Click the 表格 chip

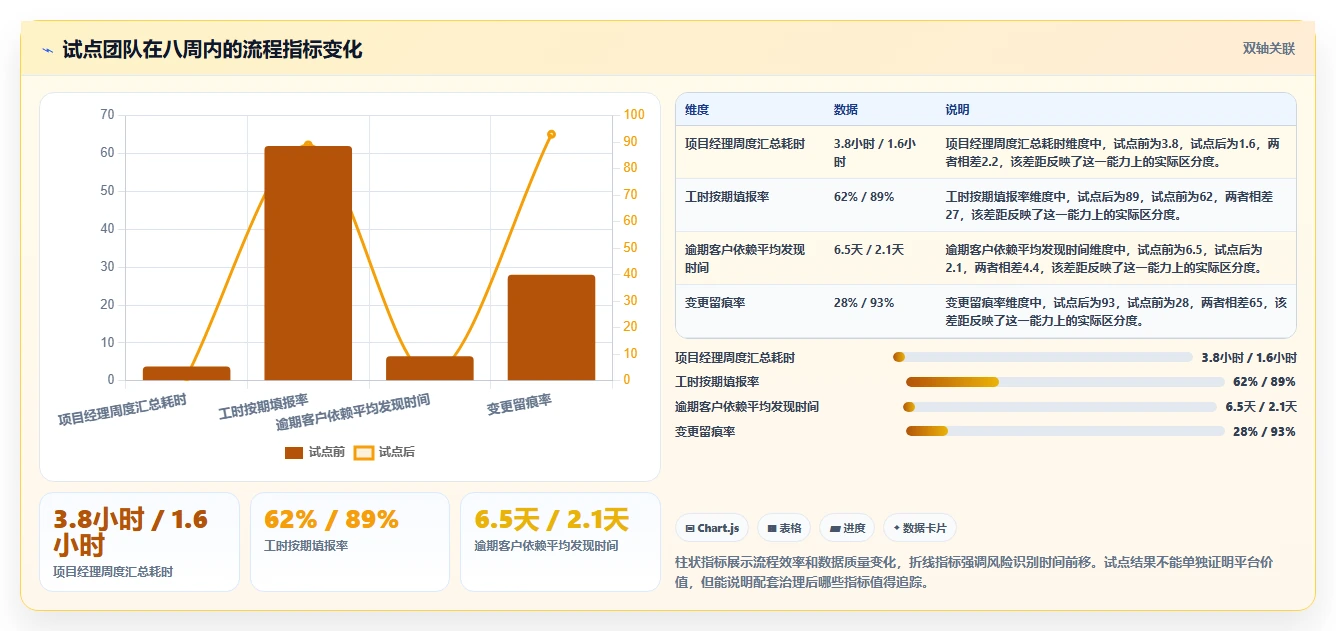(x=784, y=528)
